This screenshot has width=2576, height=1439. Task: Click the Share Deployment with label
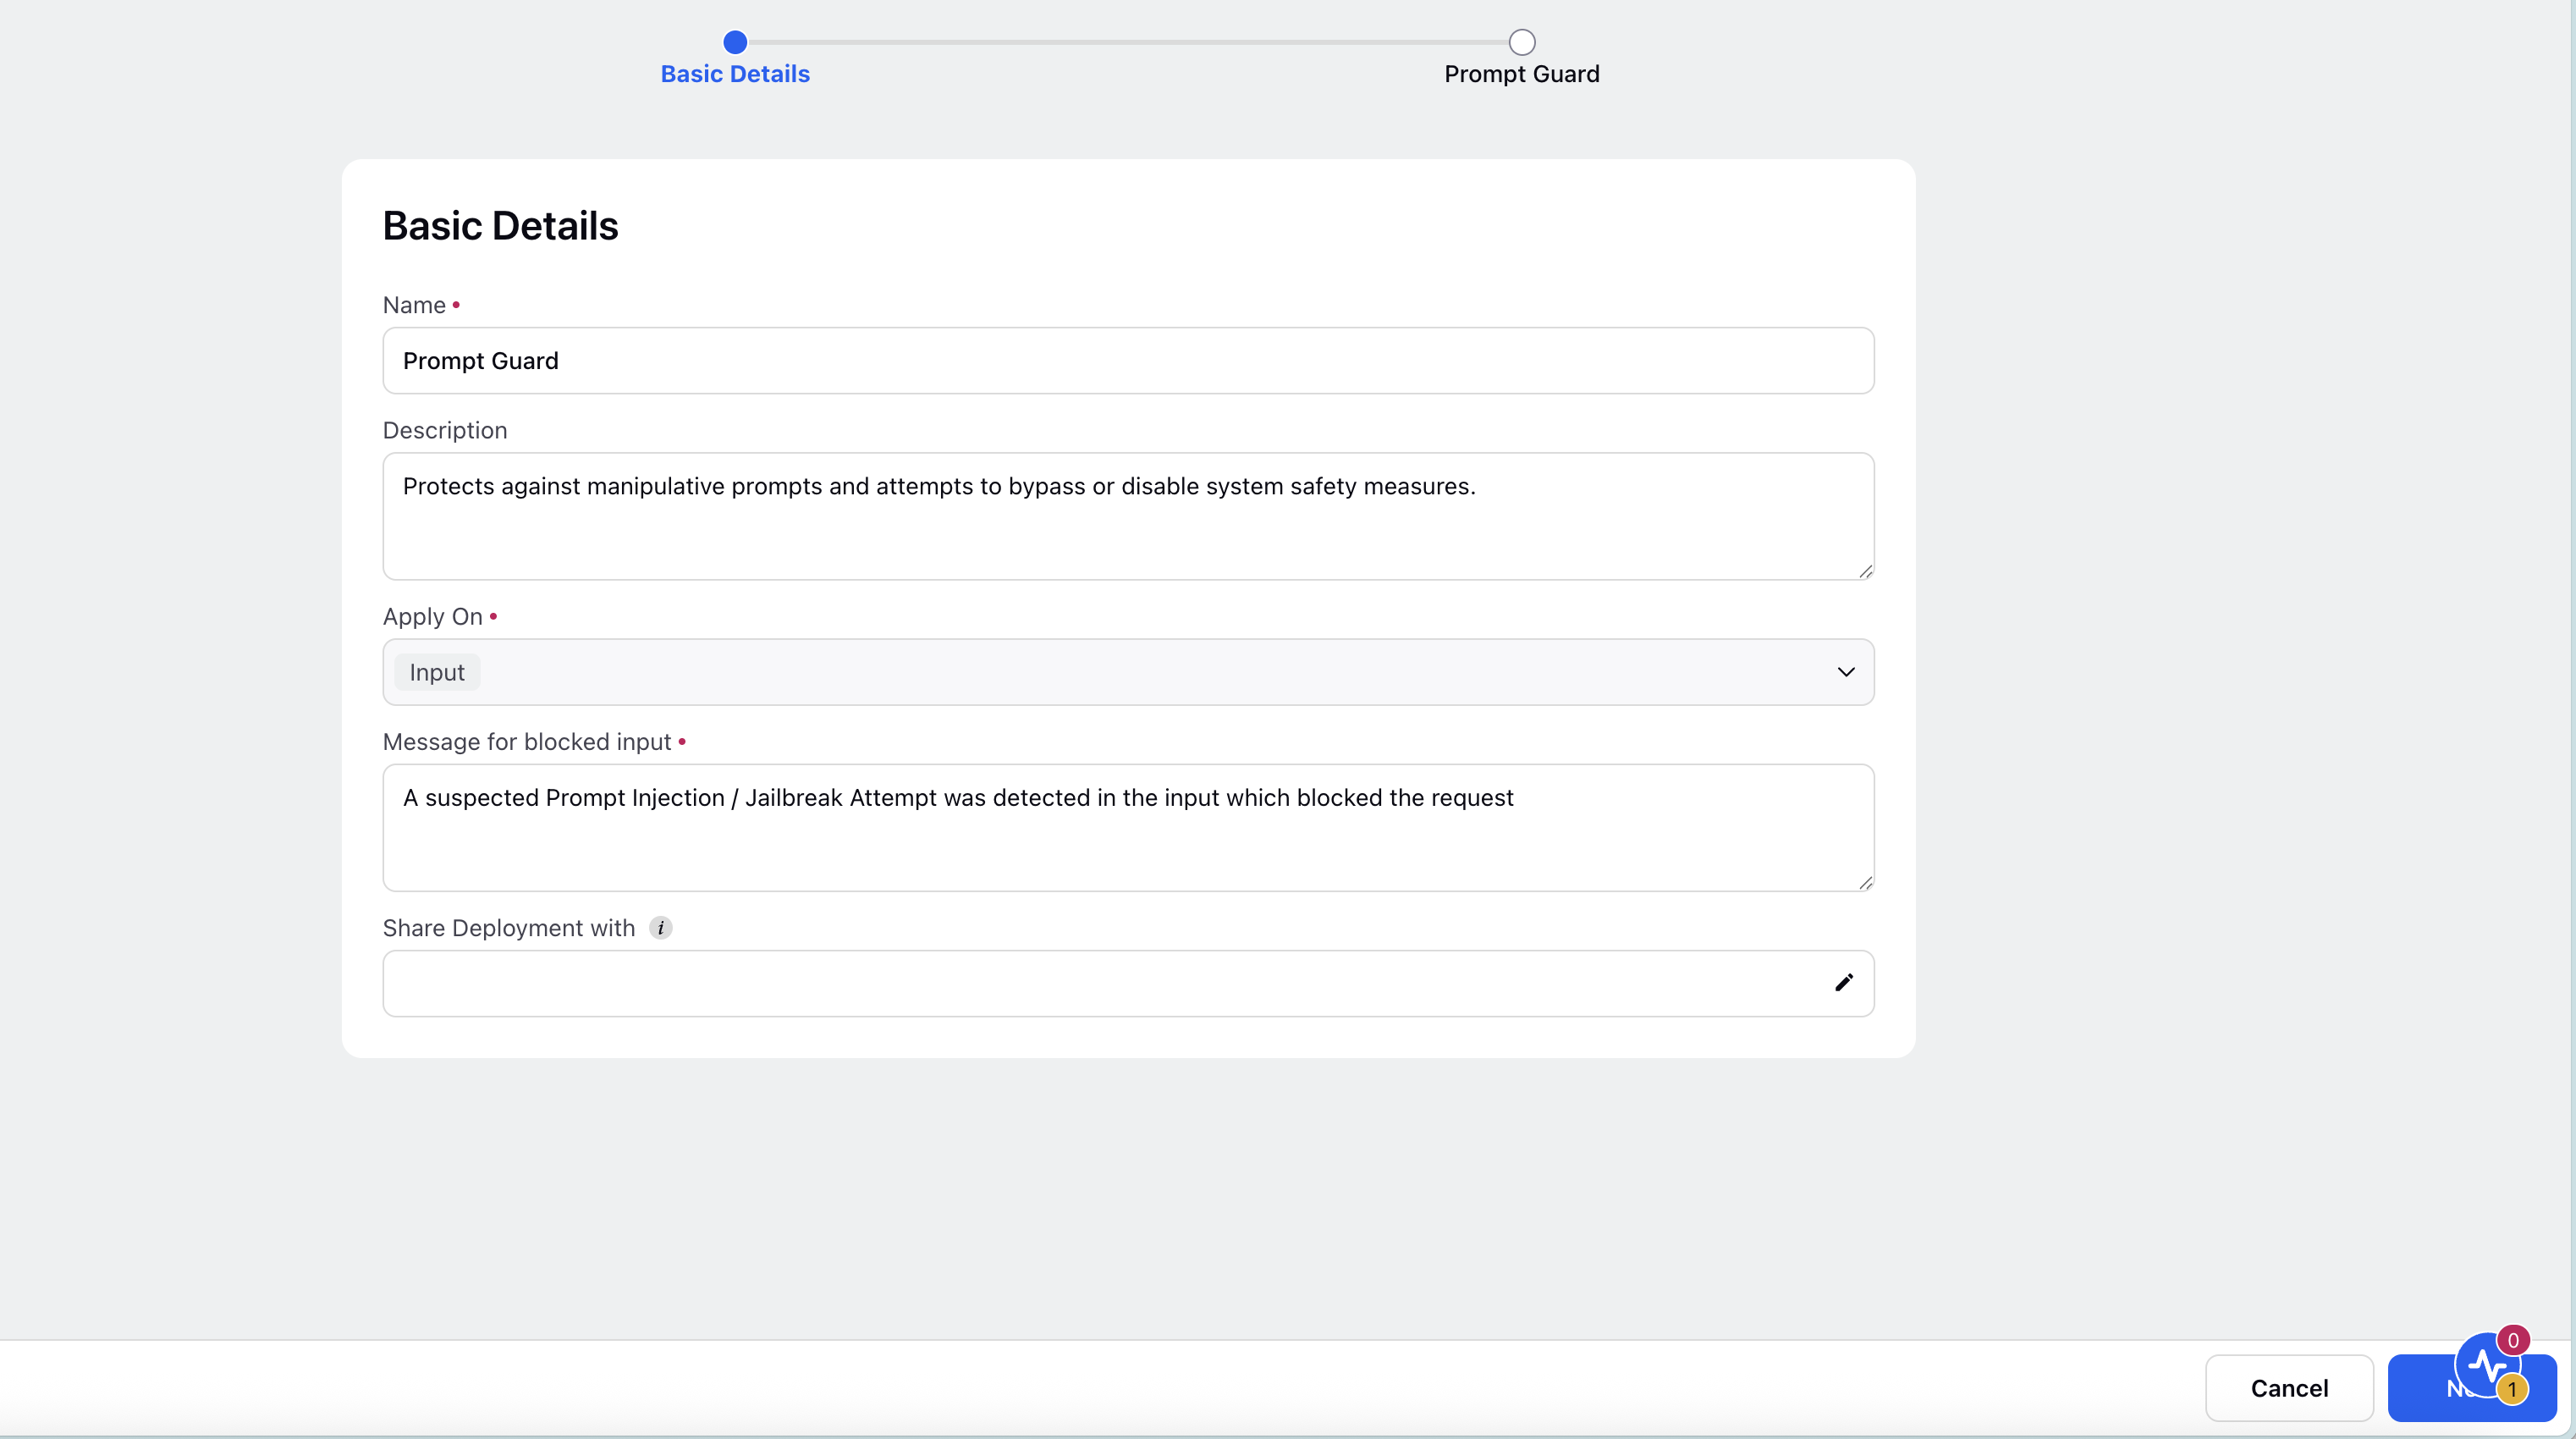click(509, 928)
